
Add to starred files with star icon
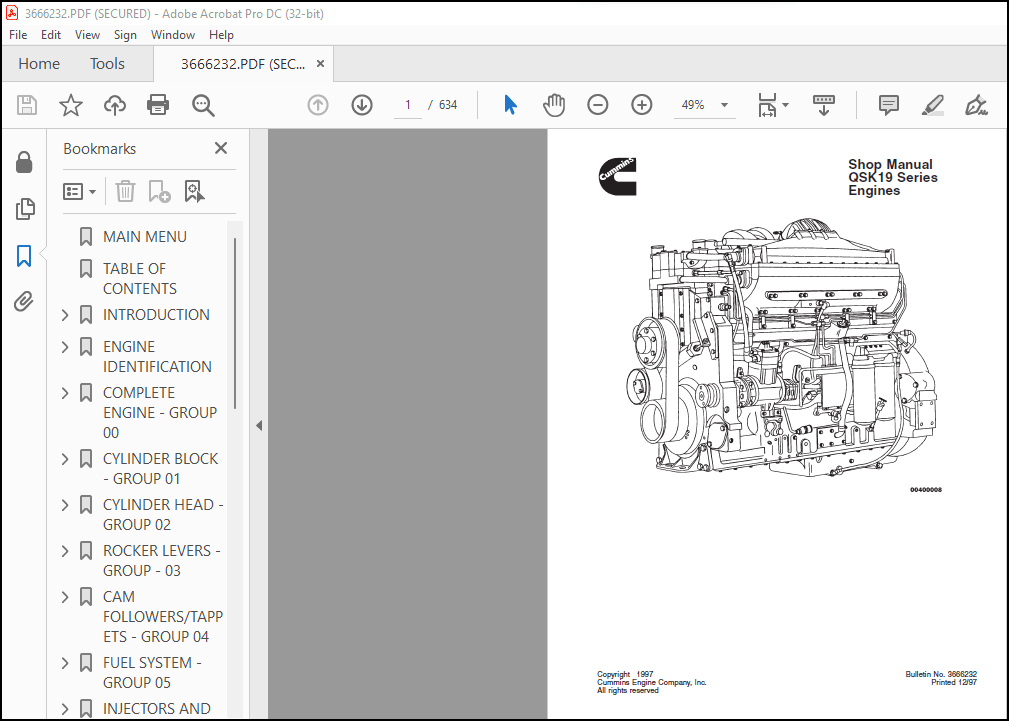pyautogui.click(x=71, y=105)
